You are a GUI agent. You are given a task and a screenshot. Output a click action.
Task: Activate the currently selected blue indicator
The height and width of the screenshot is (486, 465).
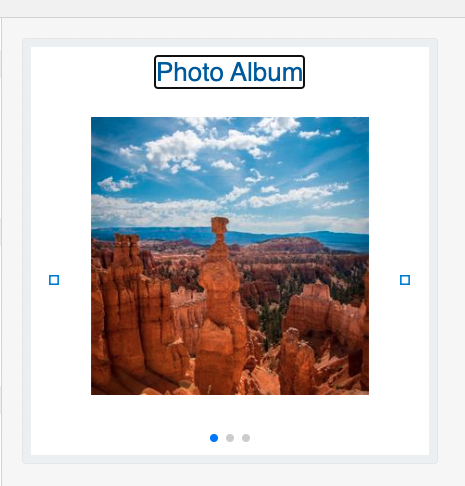214,438
